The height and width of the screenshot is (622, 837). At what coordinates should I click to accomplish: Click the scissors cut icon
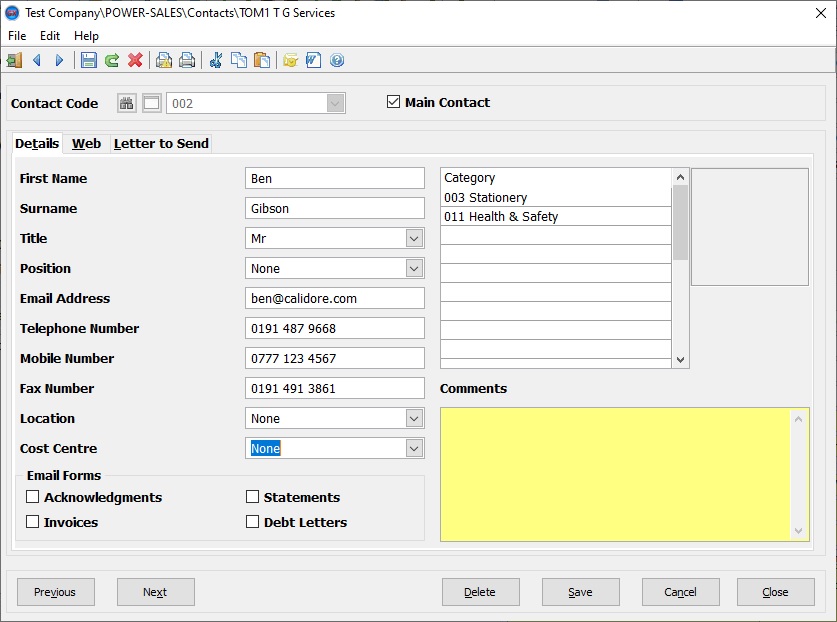pos(215,61)
